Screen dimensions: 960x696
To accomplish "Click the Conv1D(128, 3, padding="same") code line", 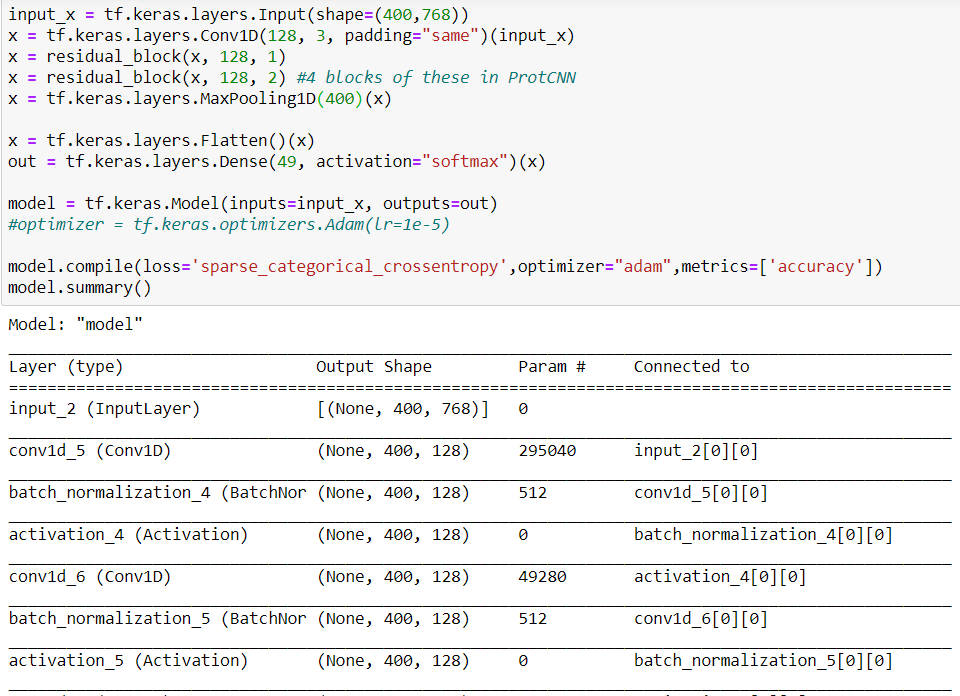I will click(x=291, y=36).
